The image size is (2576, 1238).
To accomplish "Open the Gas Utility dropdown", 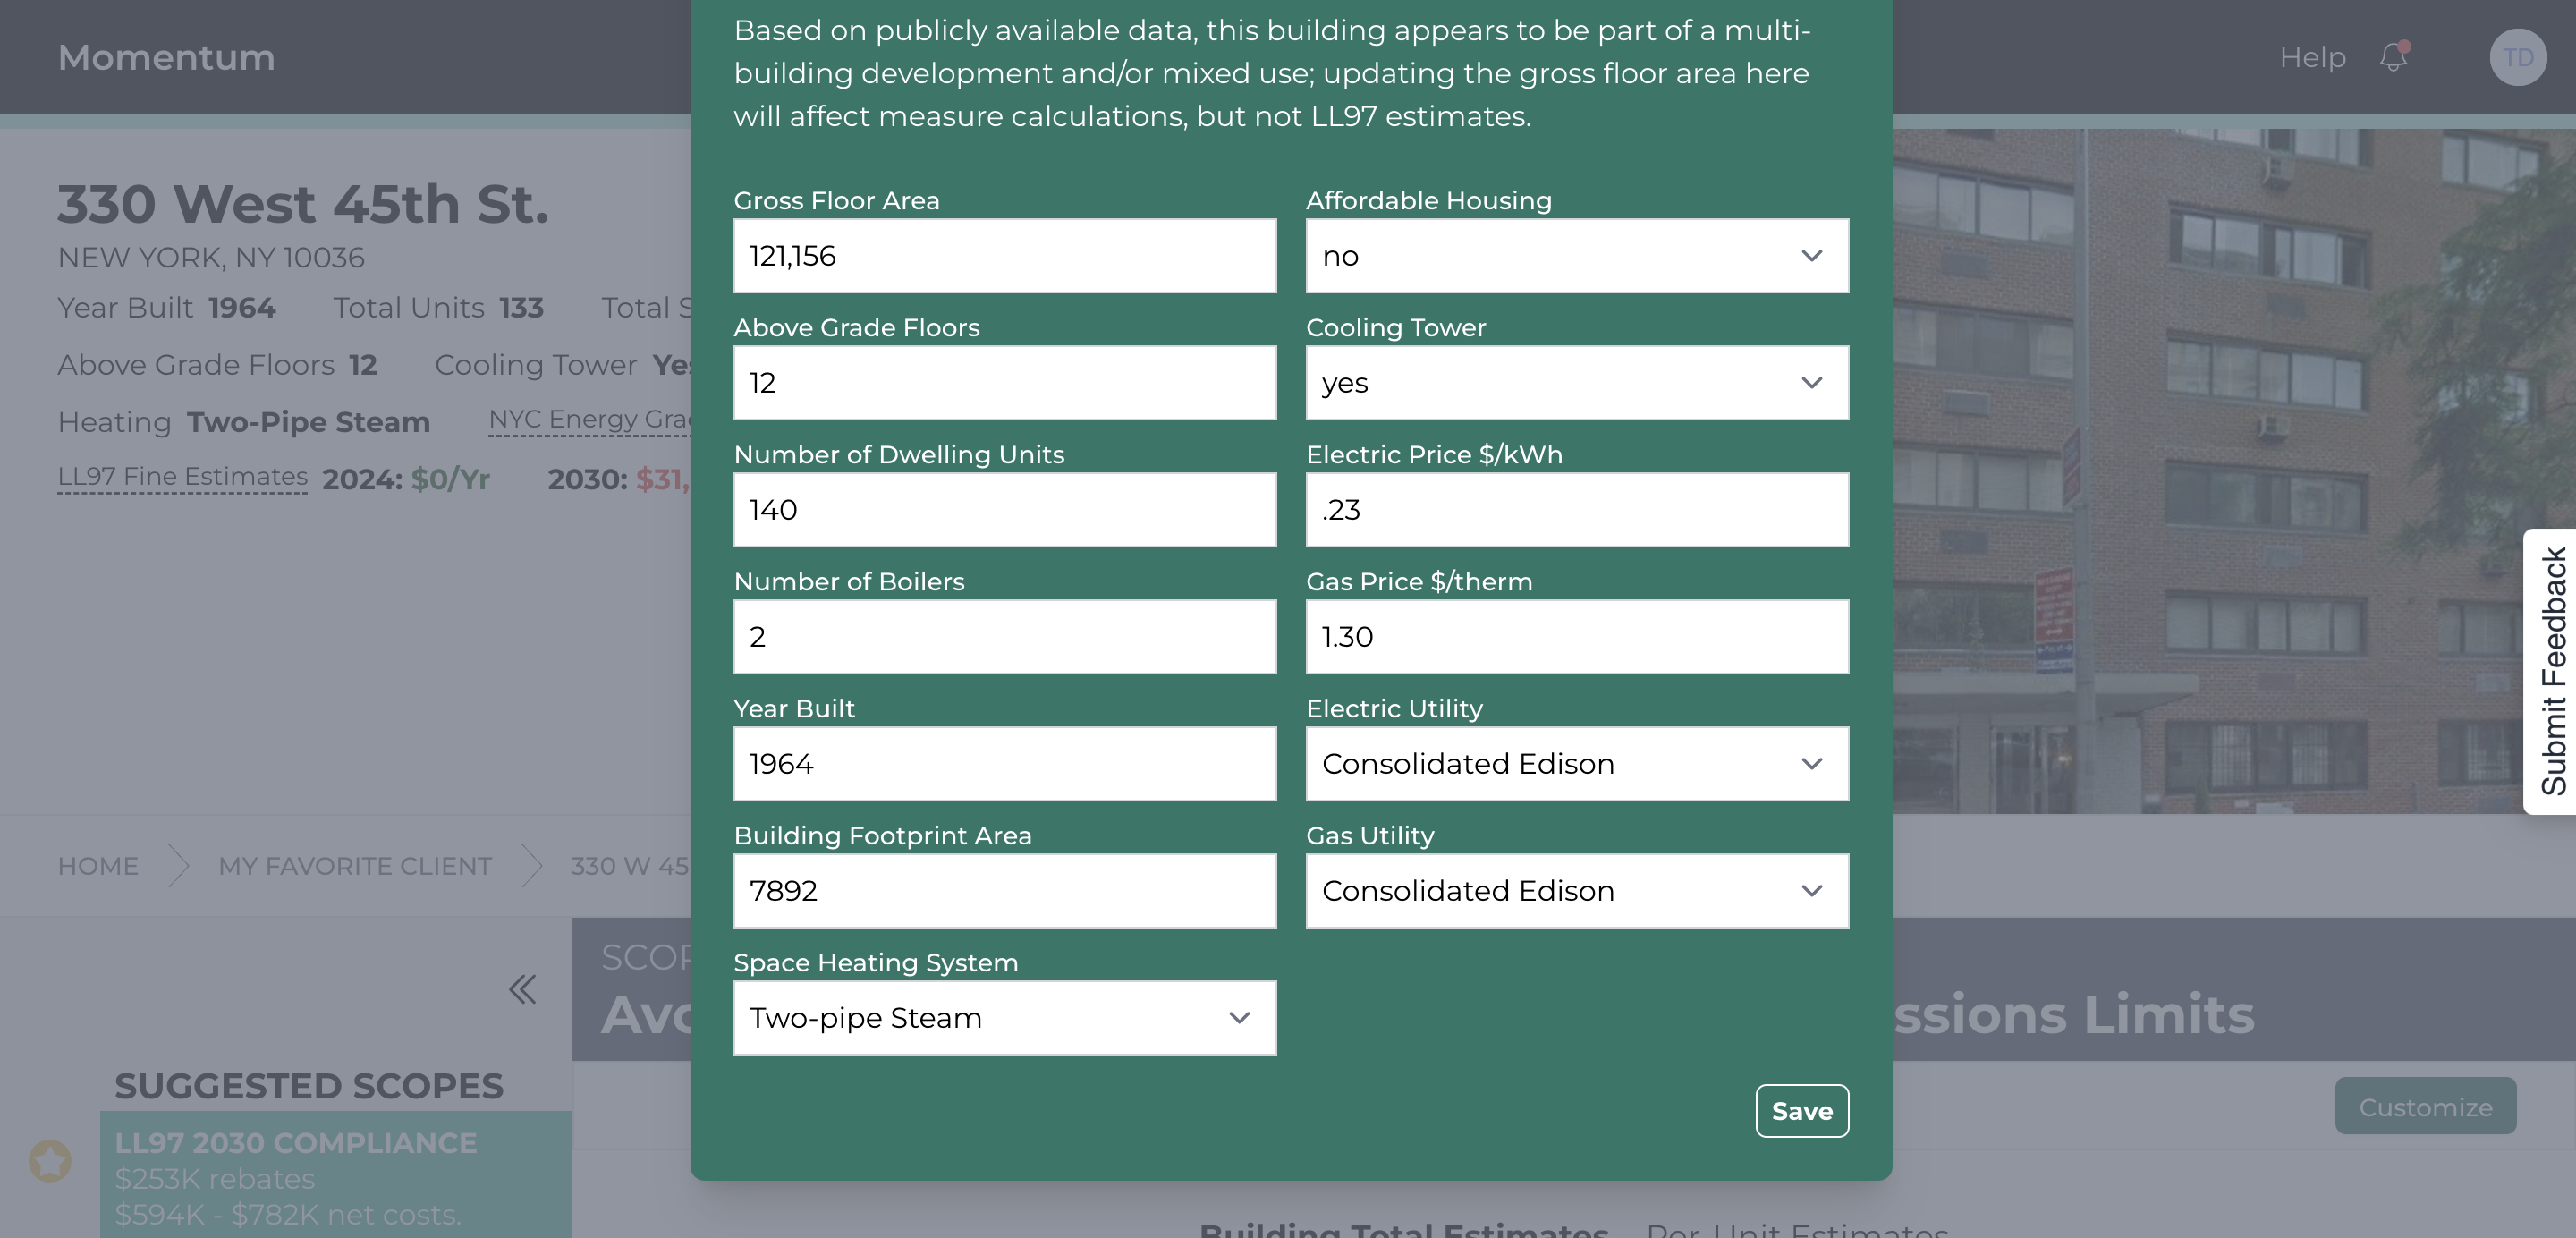I will click(x=1577, y=891).
